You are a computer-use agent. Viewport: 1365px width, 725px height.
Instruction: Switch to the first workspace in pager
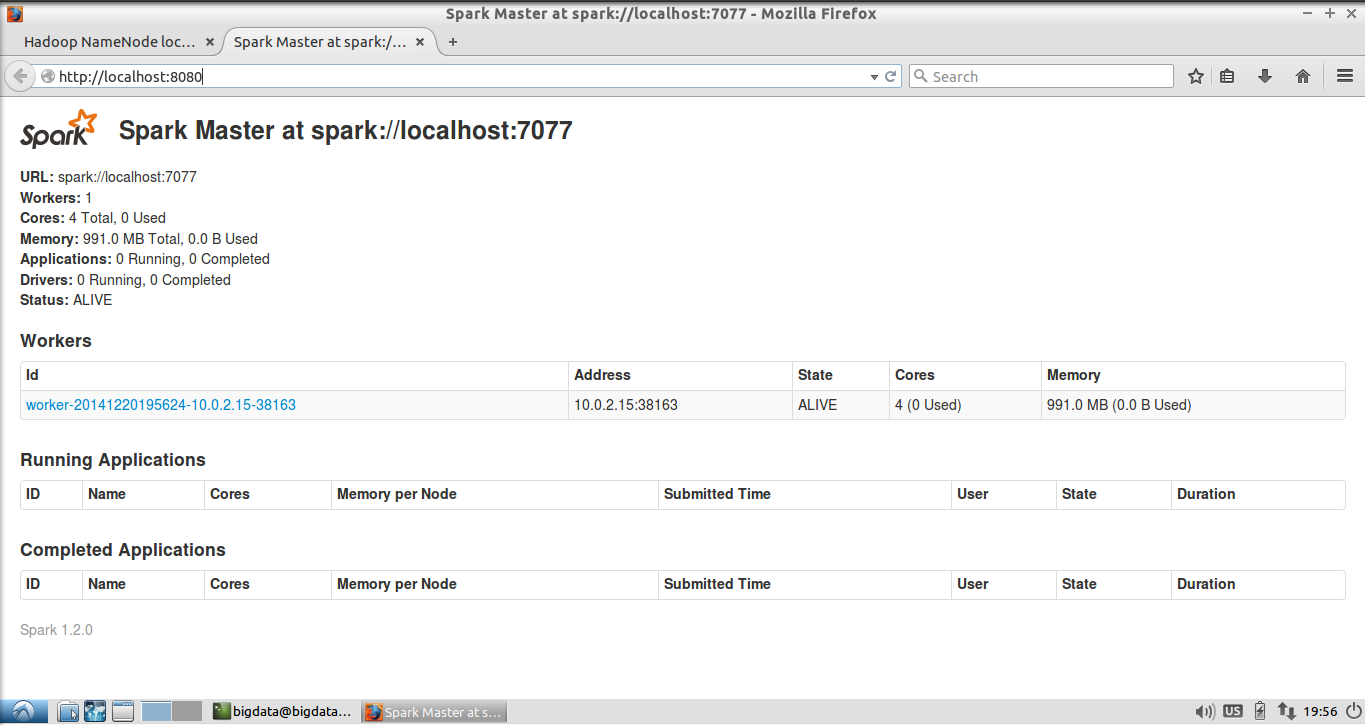point(157,712)
